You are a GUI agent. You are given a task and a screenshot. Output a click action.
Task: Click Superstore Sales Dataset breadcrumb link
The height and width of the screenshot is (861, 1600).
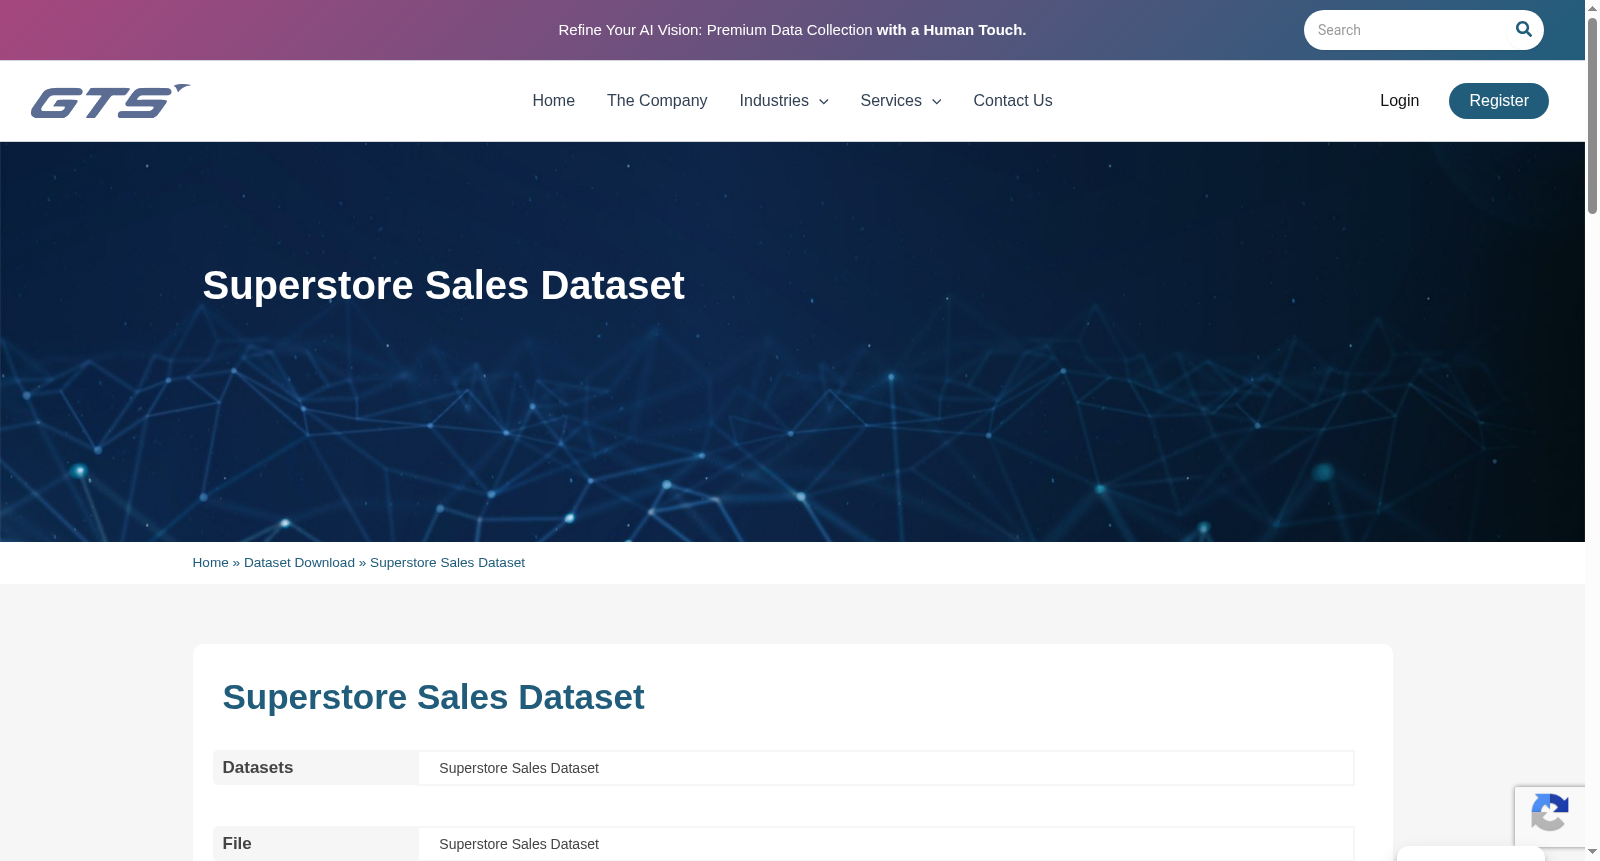(447, 563)
